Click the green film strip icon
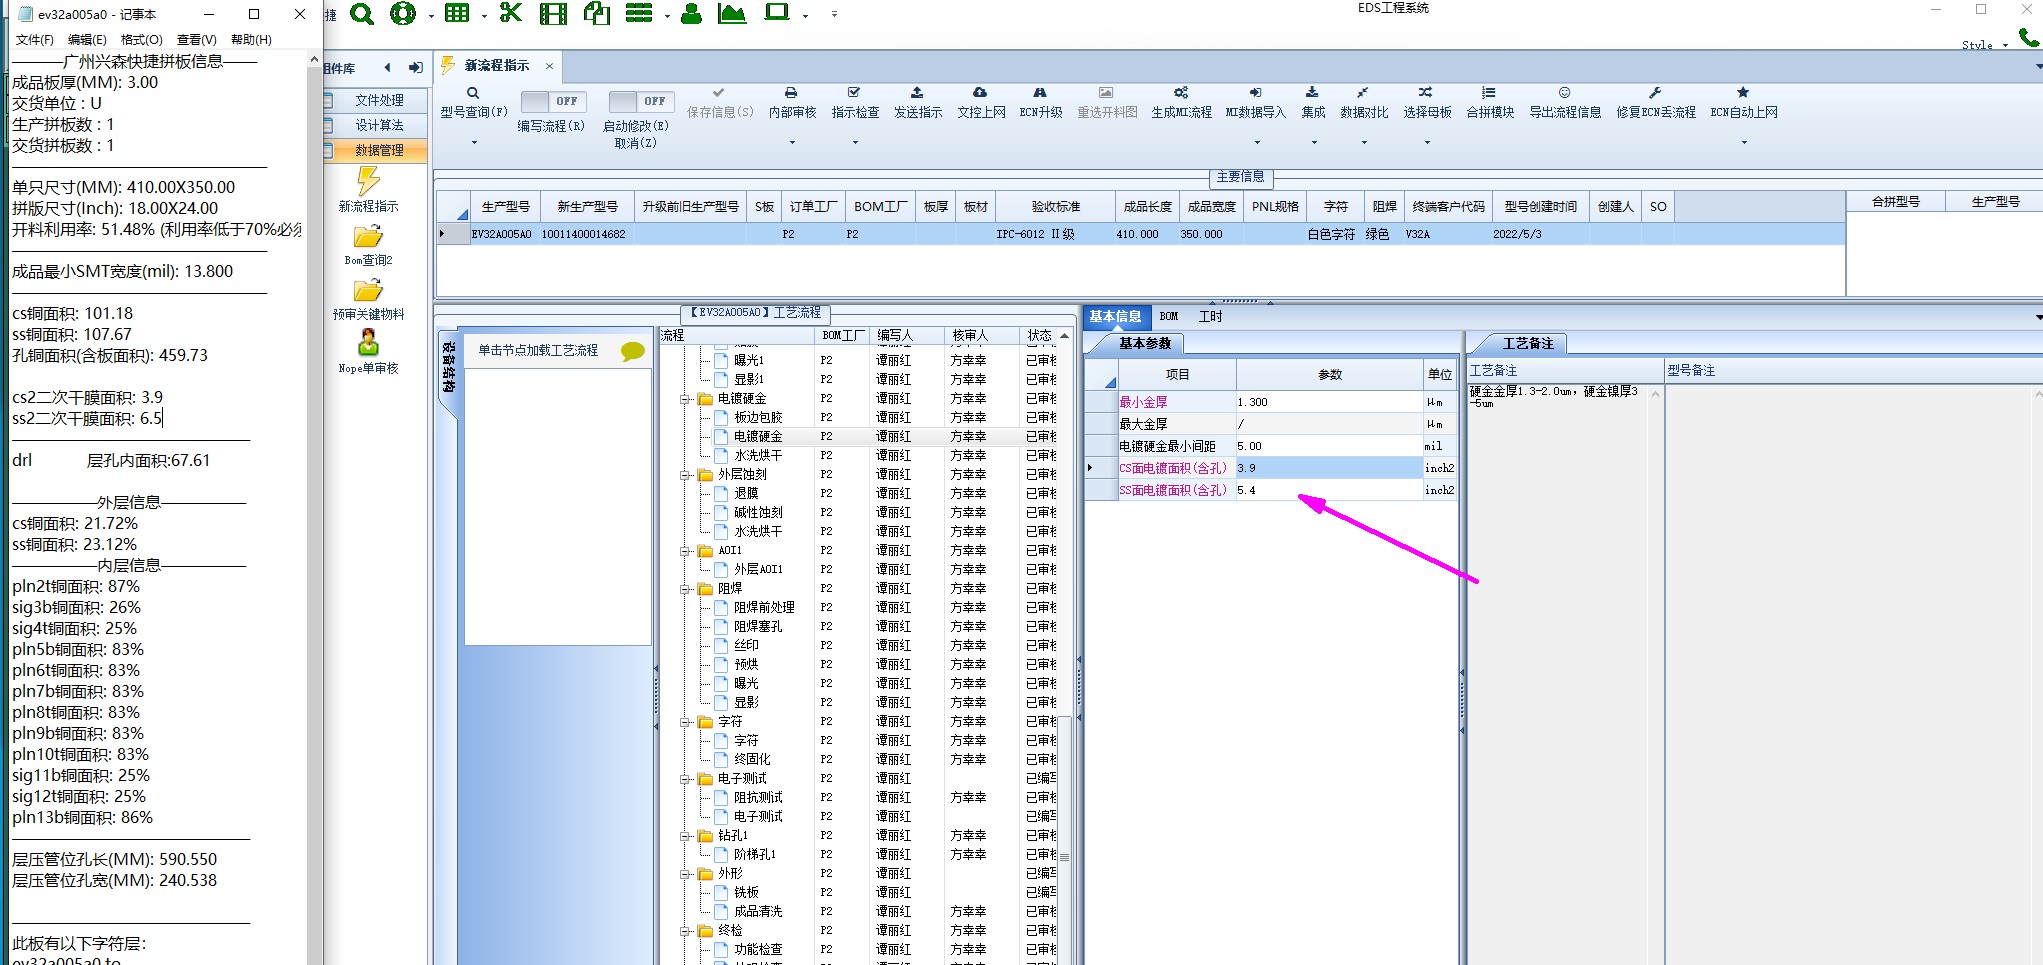 click(553, 14)
